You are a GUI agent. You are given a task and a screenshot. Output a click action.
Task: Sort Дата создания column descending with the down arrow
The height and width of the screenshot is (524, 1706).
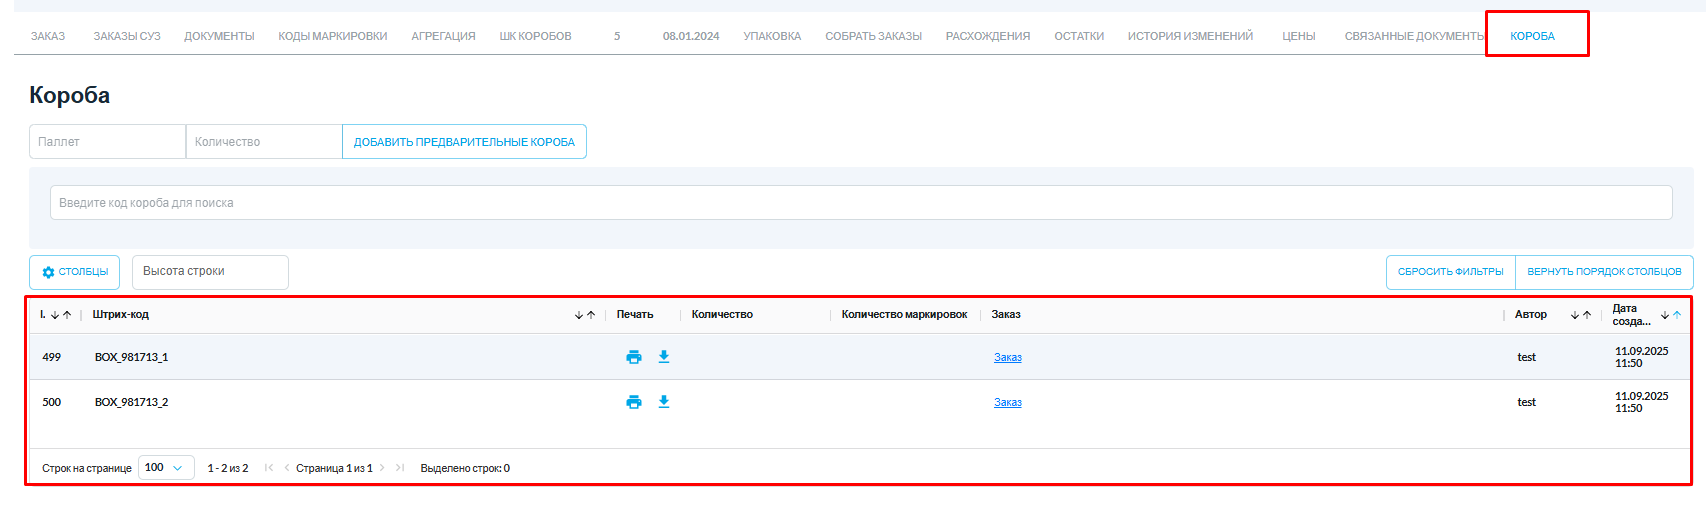(1665, 315)
